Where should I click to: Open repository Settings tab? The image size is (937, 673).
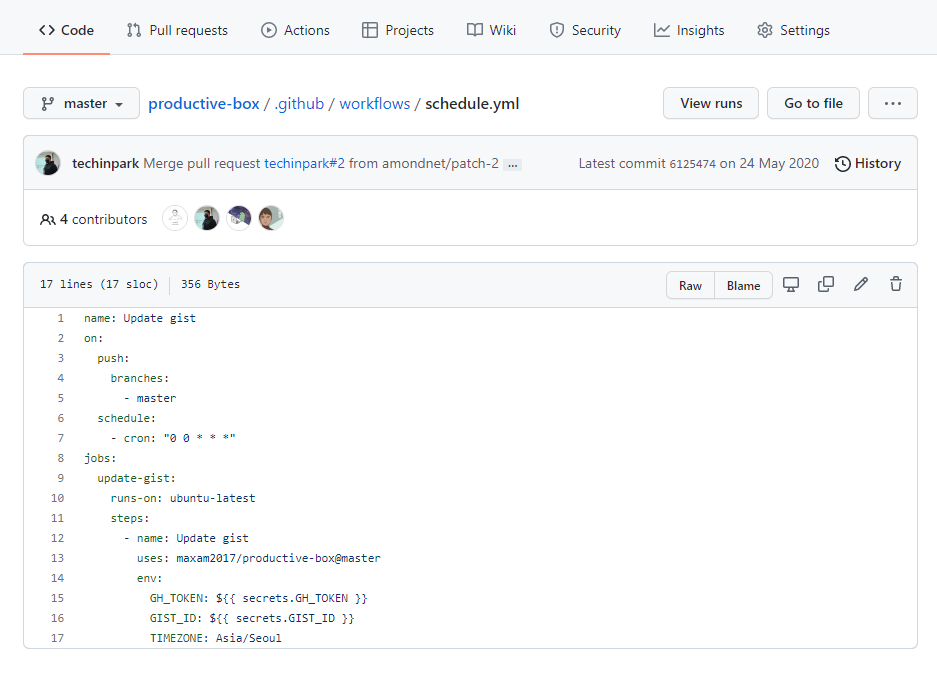click(794, 30)
